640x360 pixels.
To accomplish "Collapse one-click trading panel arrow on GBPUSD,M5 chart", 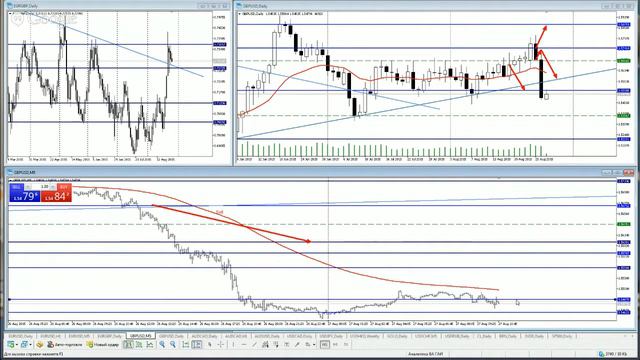I will pos(11,180).
